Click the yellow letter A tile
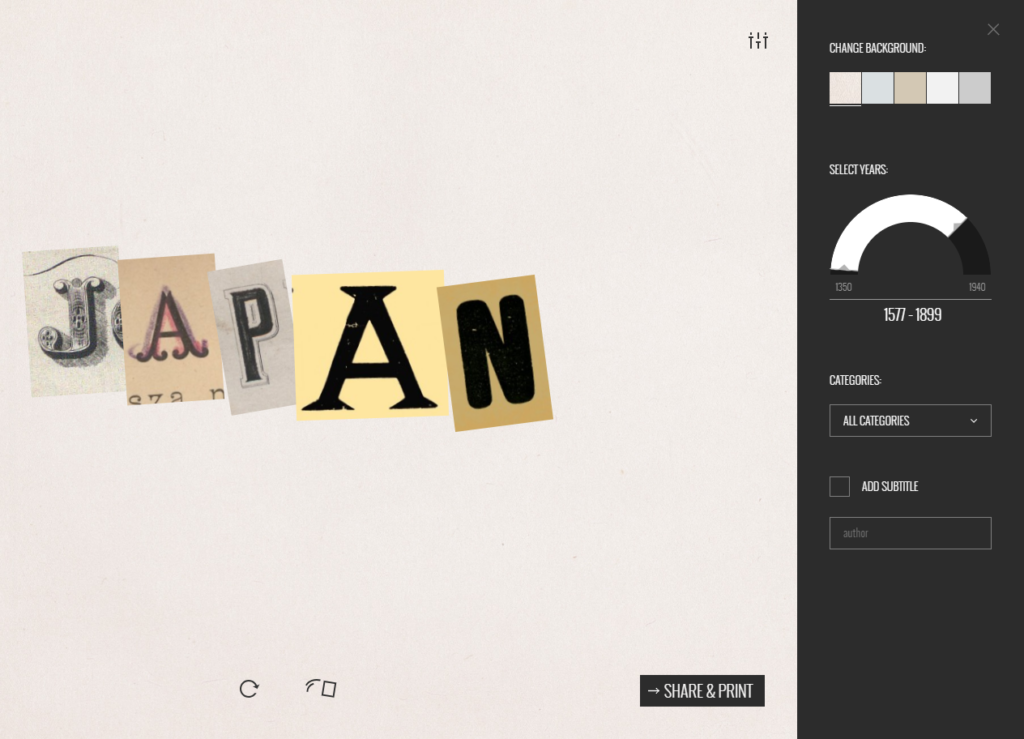Viewport: 1024px width, 739px height. (x=370, y=345)
